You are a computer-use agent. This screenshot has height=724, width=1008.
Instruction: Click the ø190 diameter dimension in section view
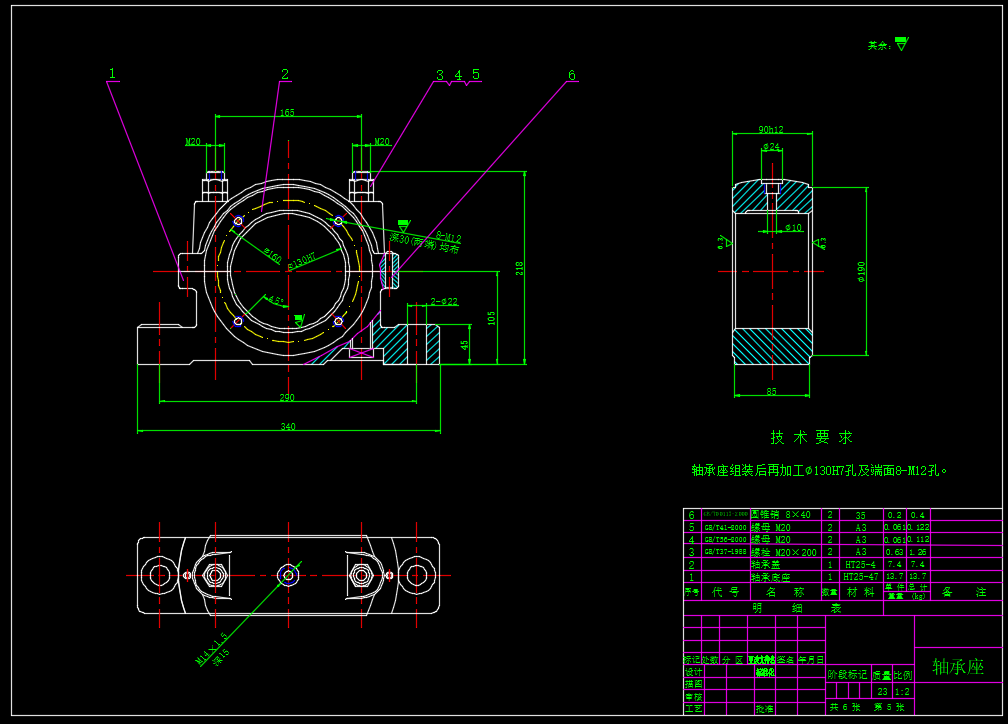coord(861,270)
